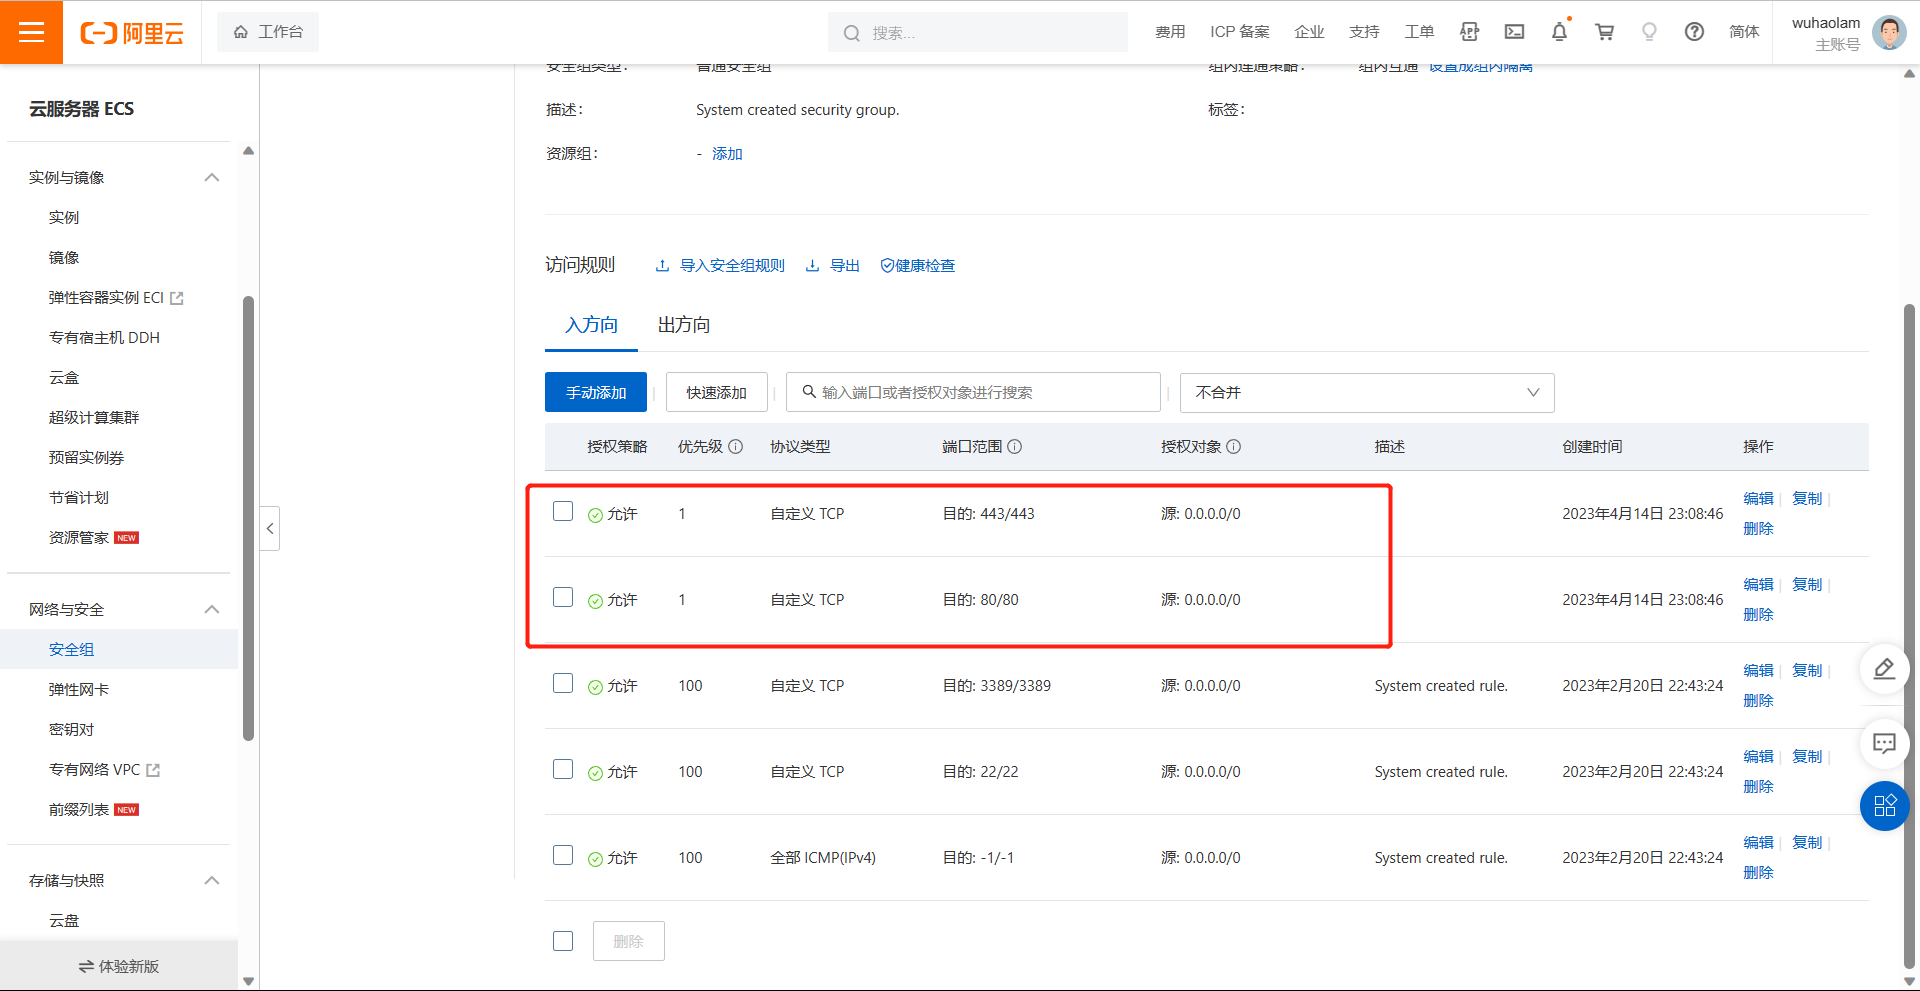Click 复制 for the 80/80 rule
1920x991 pixels.
tap(1807, 585)
